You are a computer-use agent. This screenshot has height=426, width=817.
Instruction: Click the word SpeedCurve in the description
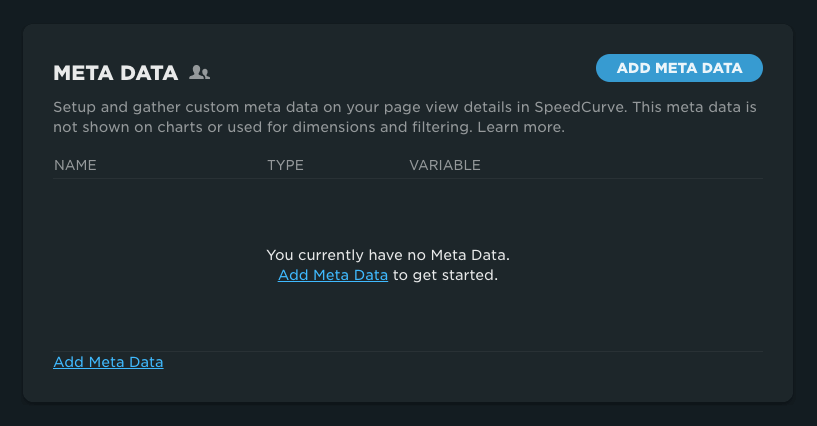pos(583,107)
